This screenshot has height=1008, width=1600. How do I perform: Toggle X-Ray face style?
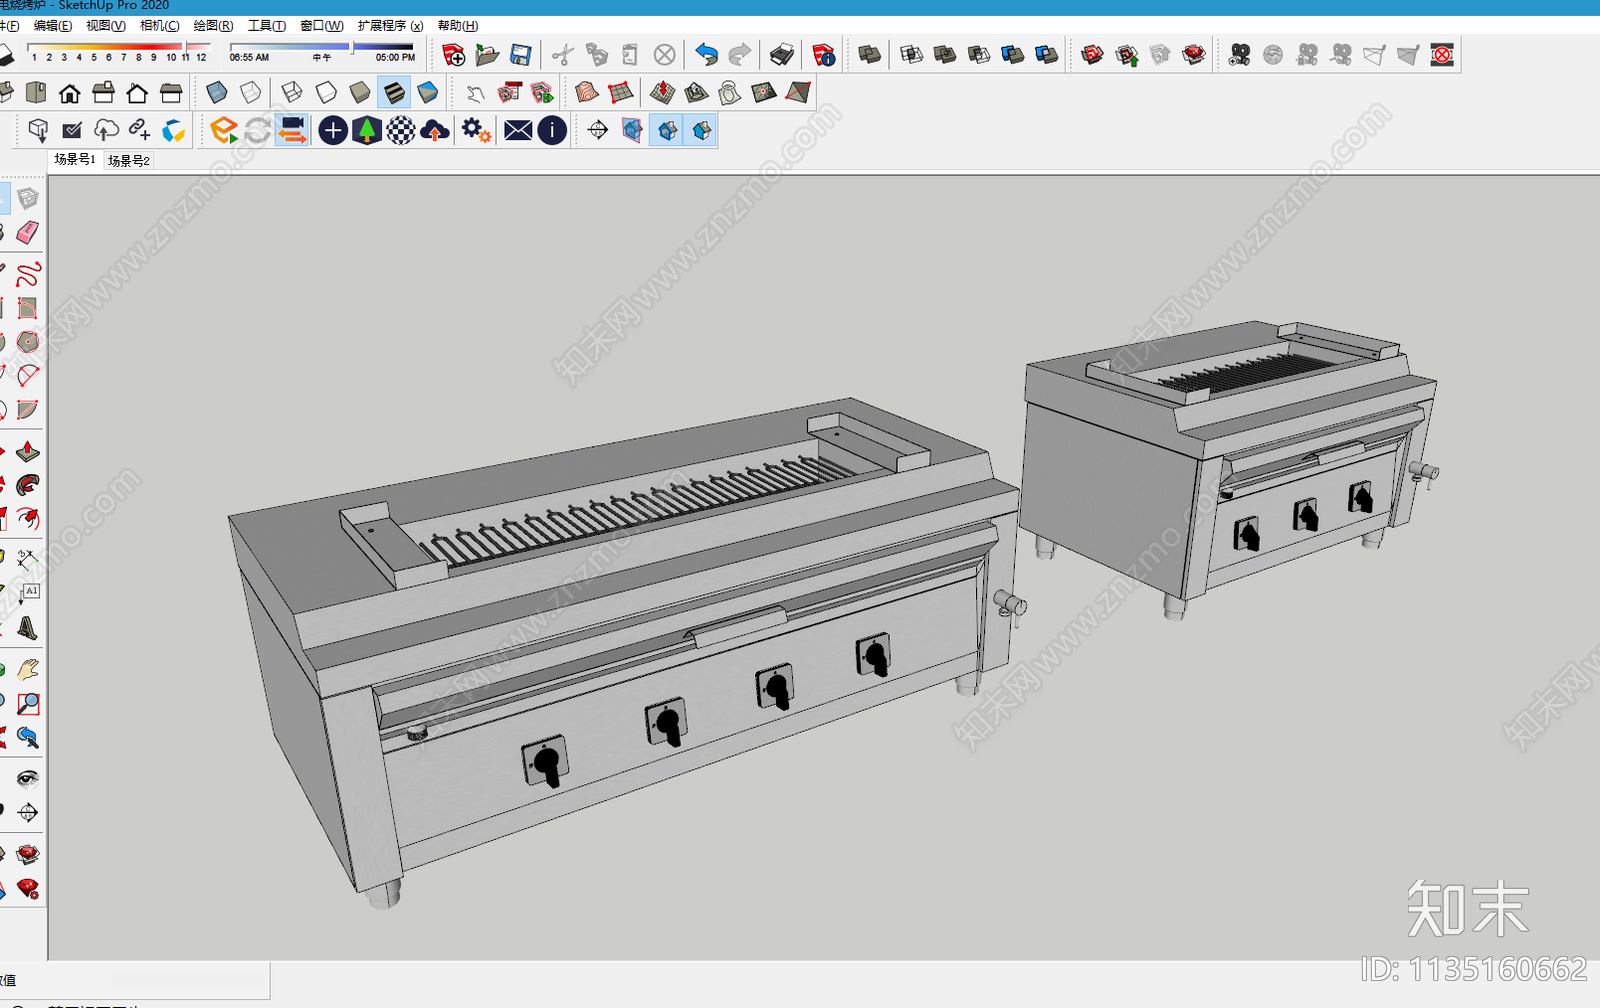216,93
